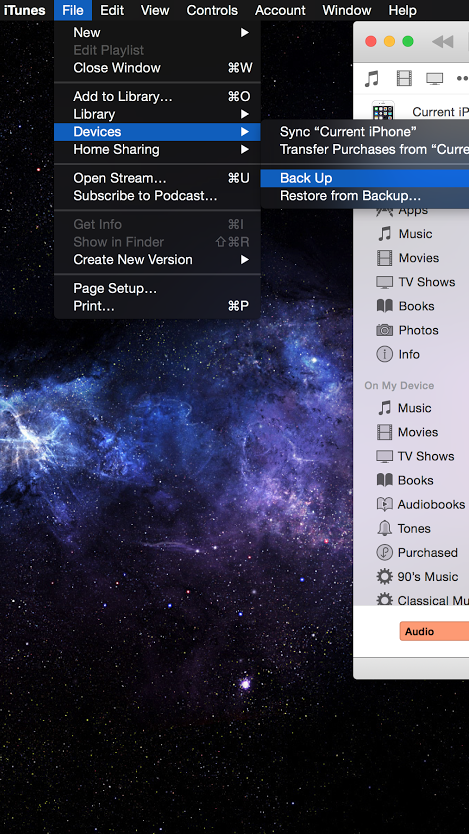469x834 pixels.
Task: Open the iTunes application menu
Action: [24, 10]
